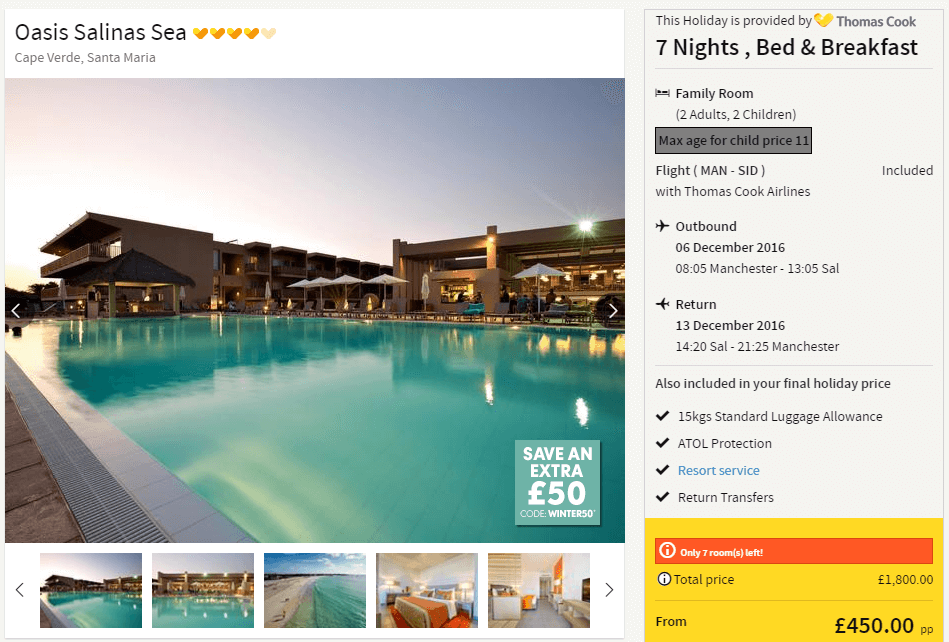Click the Thomas Cook heart logo
949x642 pixels.
tap(824, 20)
